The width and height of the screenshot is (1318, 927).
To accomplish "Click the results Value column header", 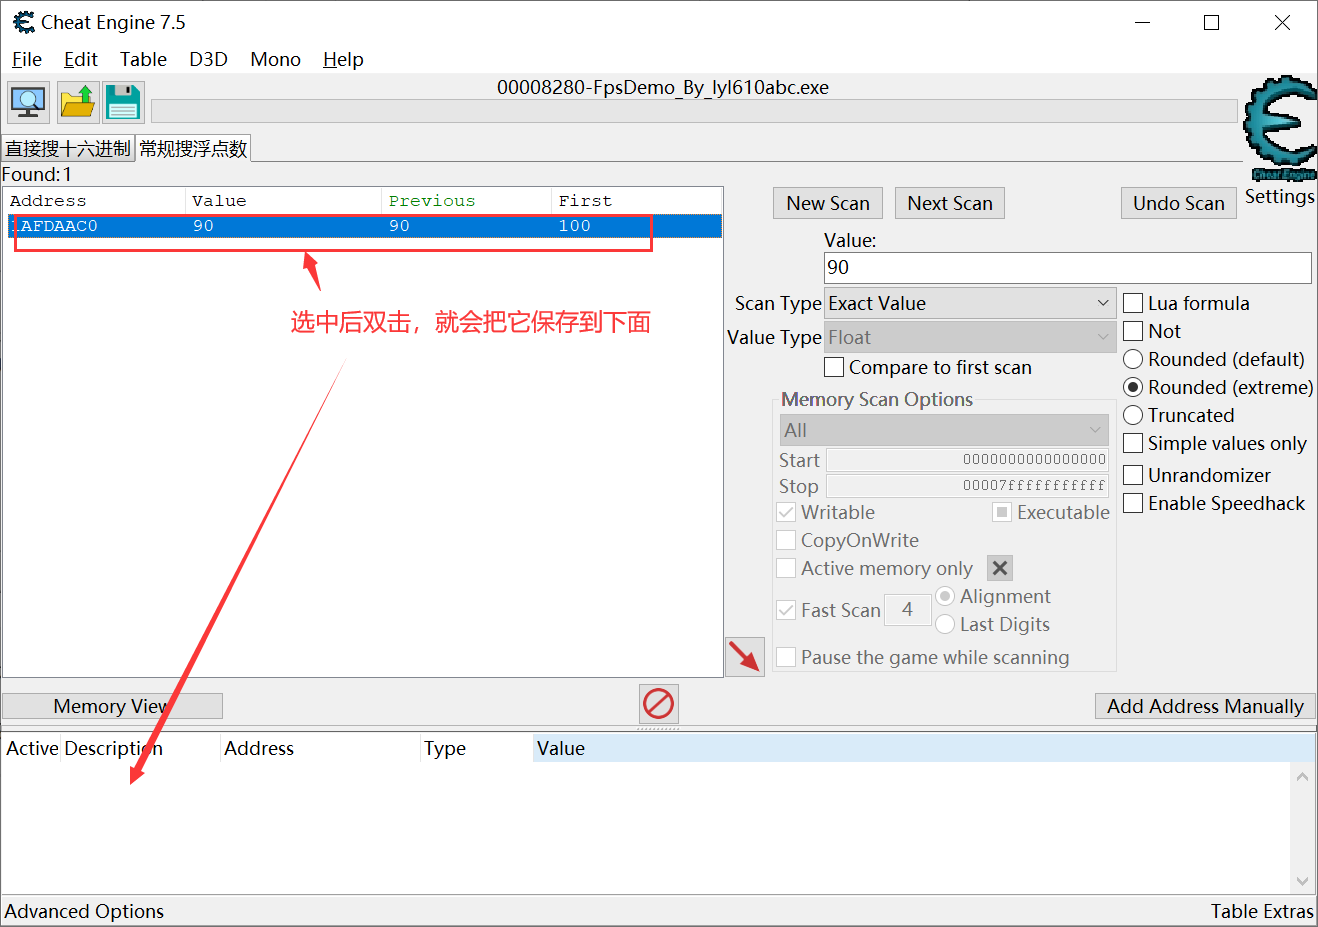I will [284, 200].
